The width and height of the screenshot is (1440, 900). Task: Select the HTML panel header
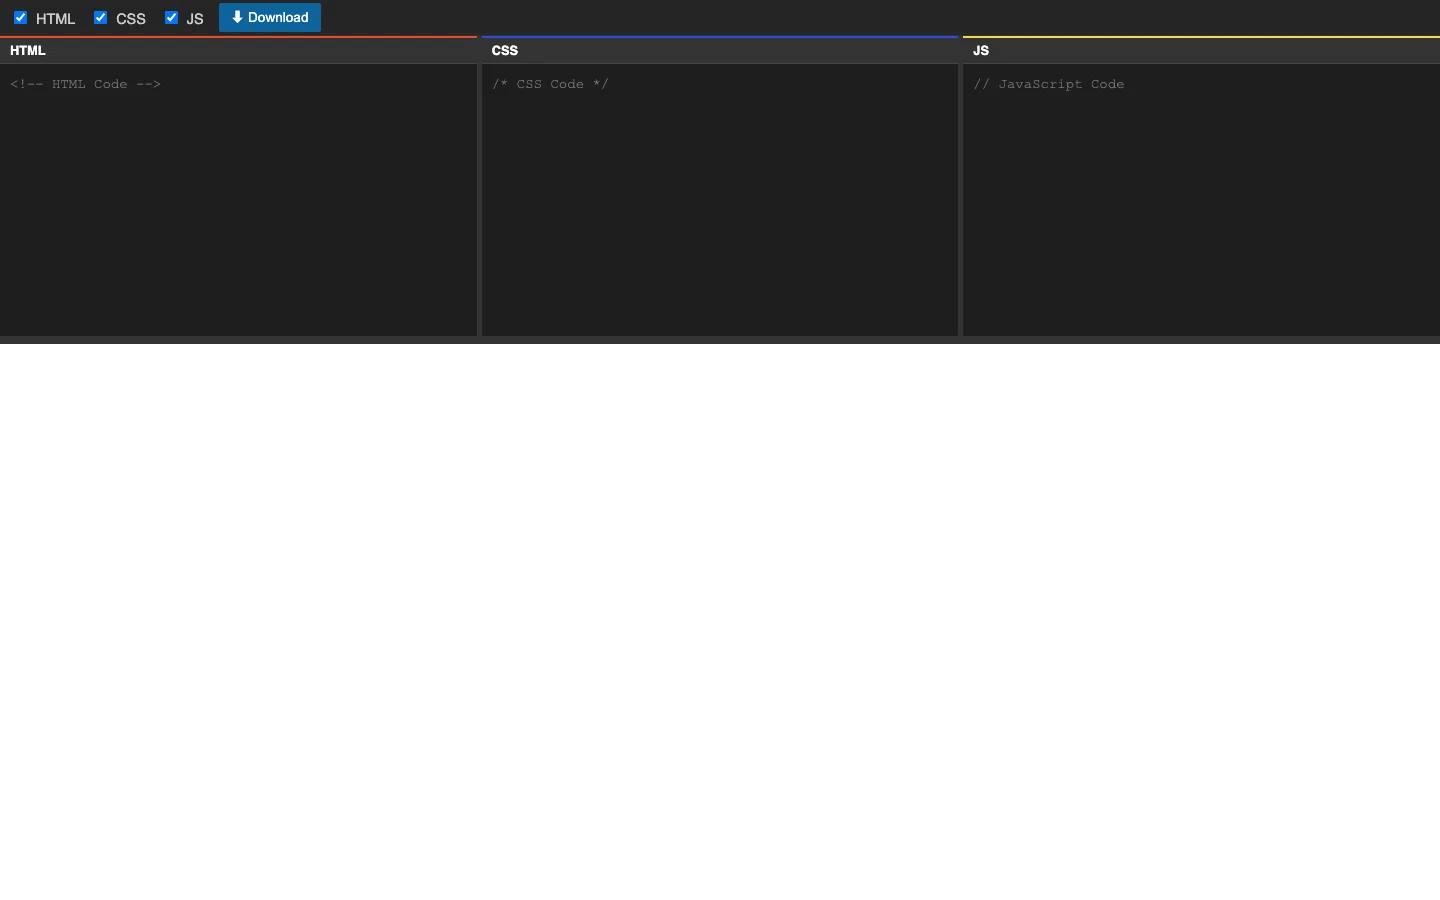pyautogui.click(x=238, y=50)
